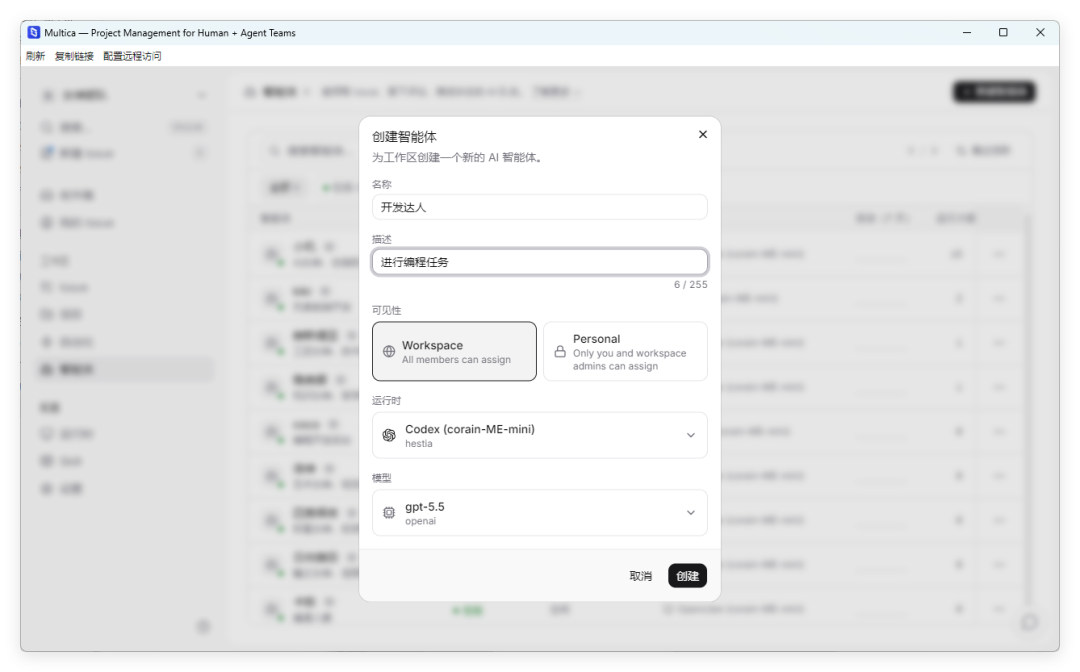Close the 创建智能体 dialog with X
Image resolution: width=1080 pixels, height=672 pixels.
[x=703, y=134]
